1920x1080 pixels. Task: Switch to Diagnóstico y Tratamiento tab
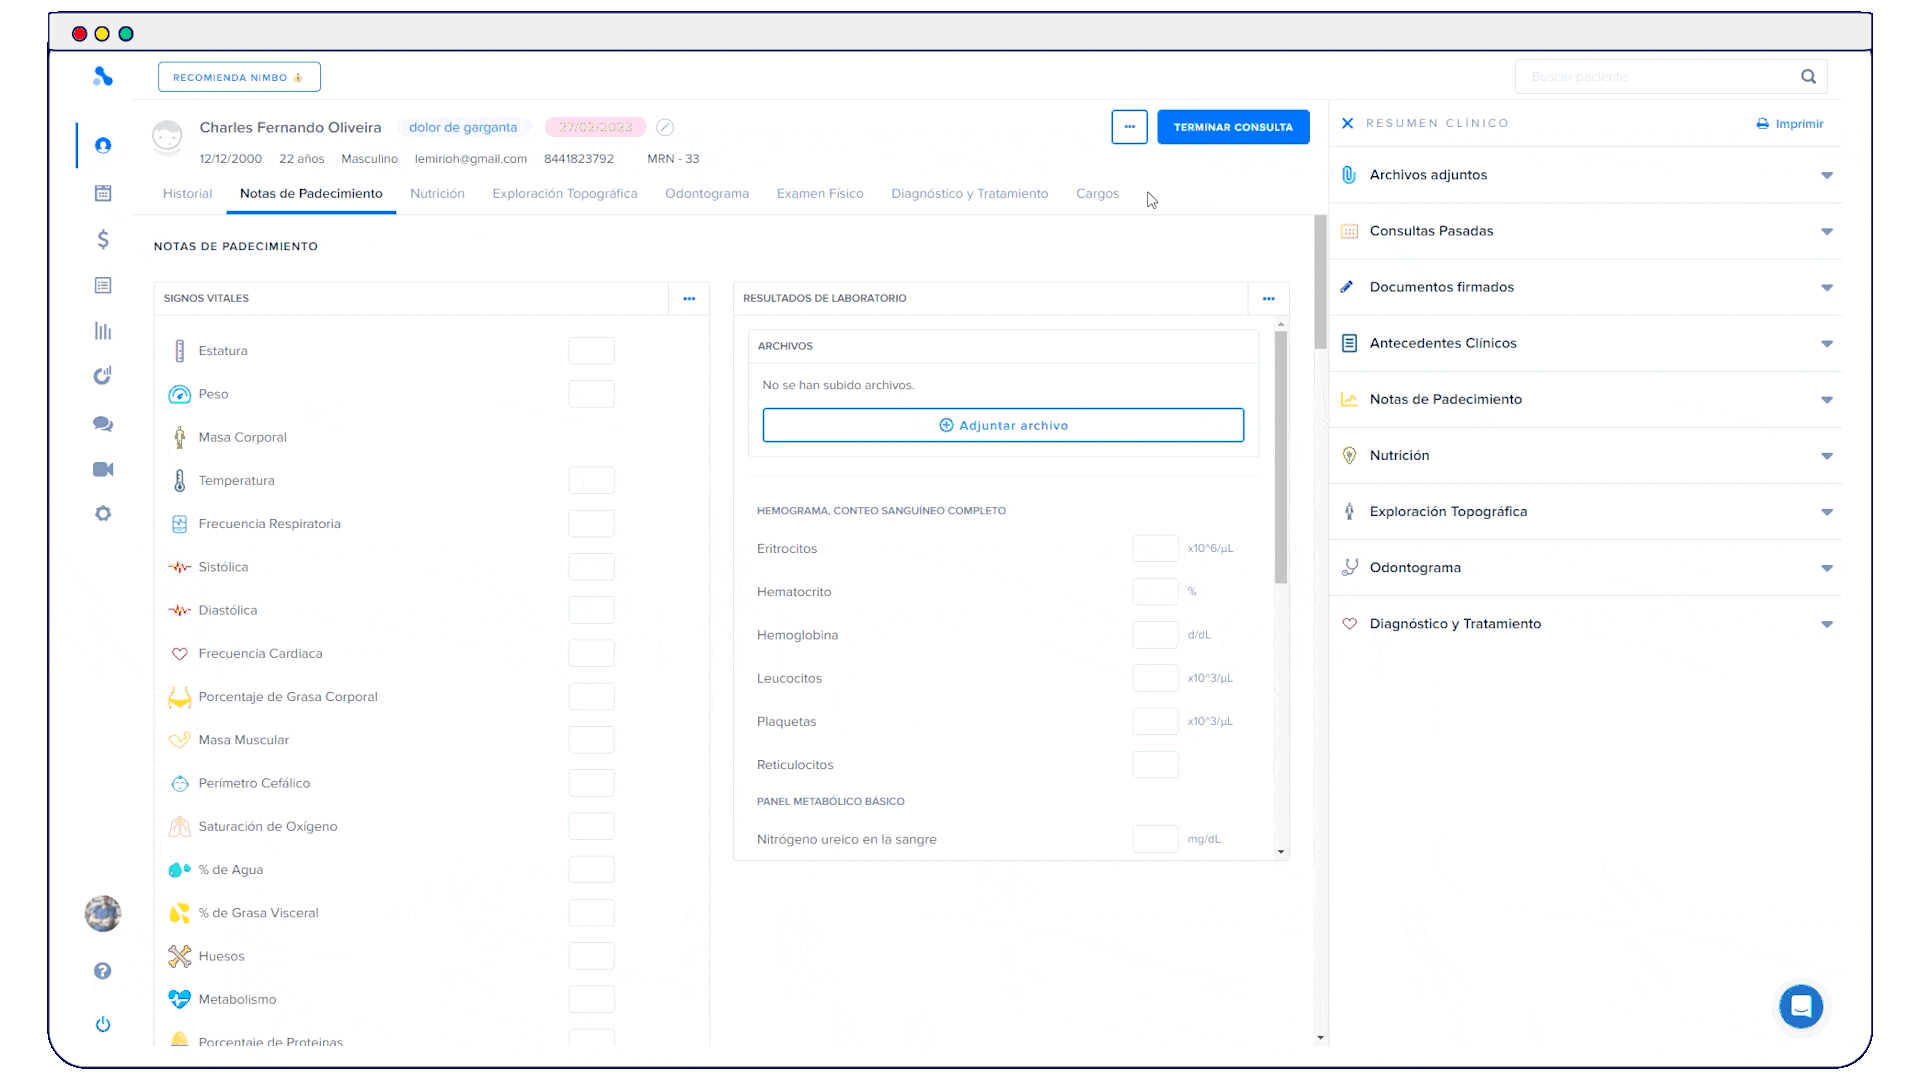(969, 194)
